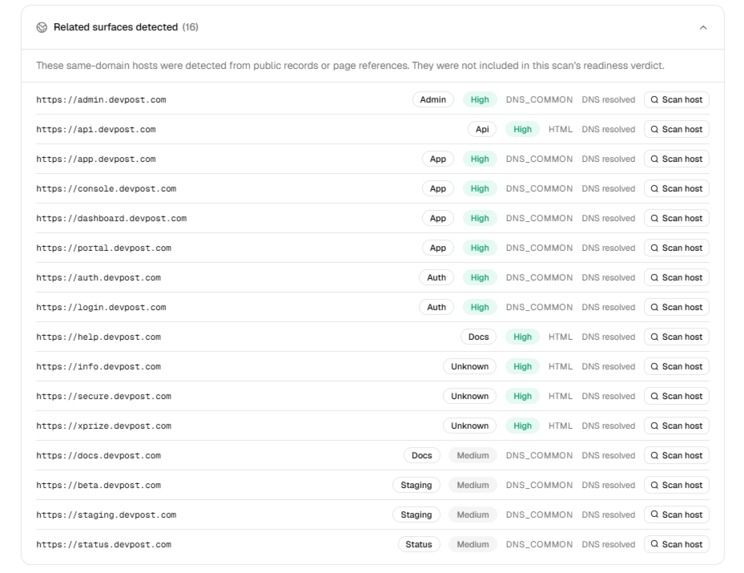
Task: Select the https://beta.devpost.com URL text
Action: (99, 485)
